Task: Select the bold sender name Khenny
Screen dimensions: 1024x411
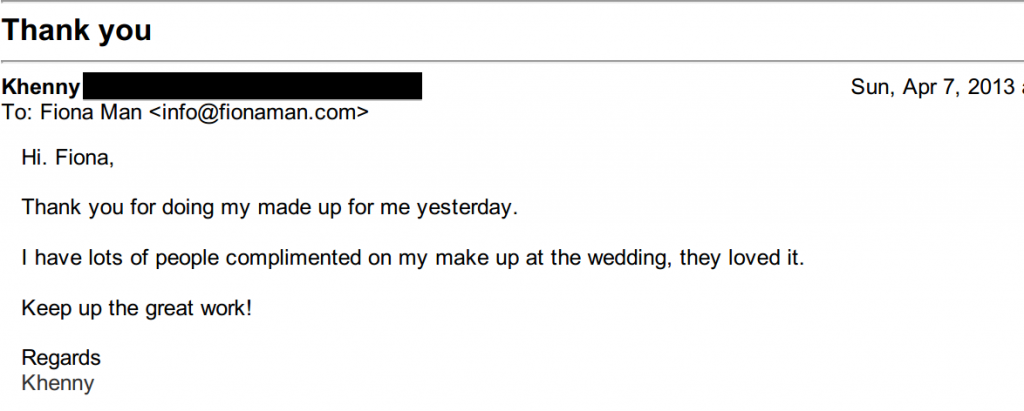Action: click(x=42, y=88)
